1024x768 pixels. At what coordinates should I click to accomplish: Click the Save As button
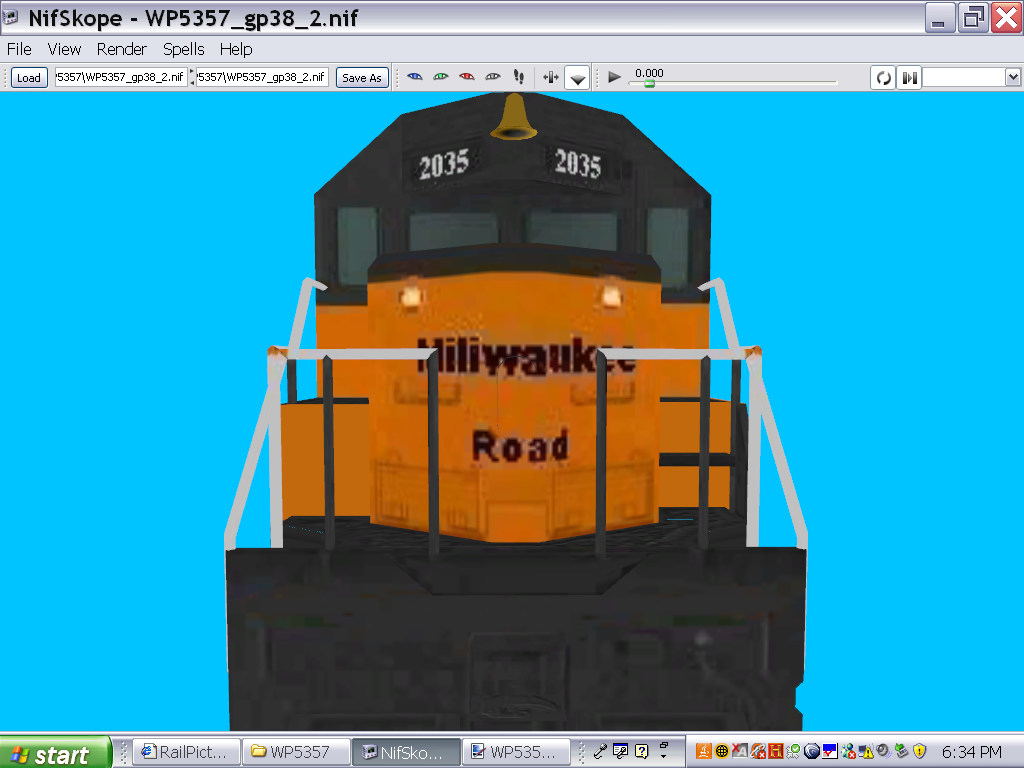point(362,78)
